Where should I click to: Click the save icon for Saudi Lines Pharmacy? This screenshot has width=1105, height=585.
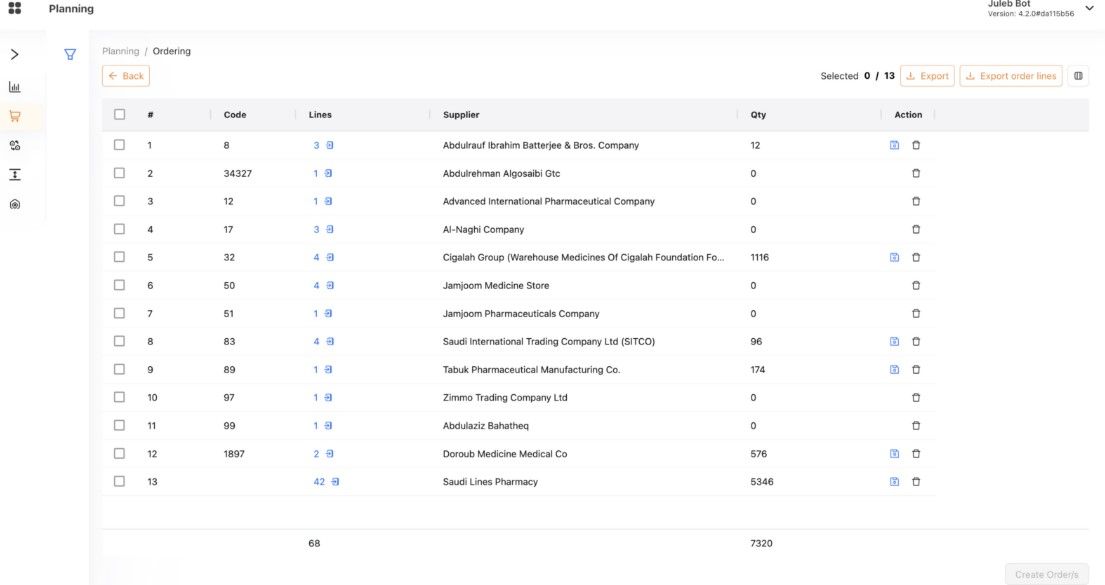(894, 482)
